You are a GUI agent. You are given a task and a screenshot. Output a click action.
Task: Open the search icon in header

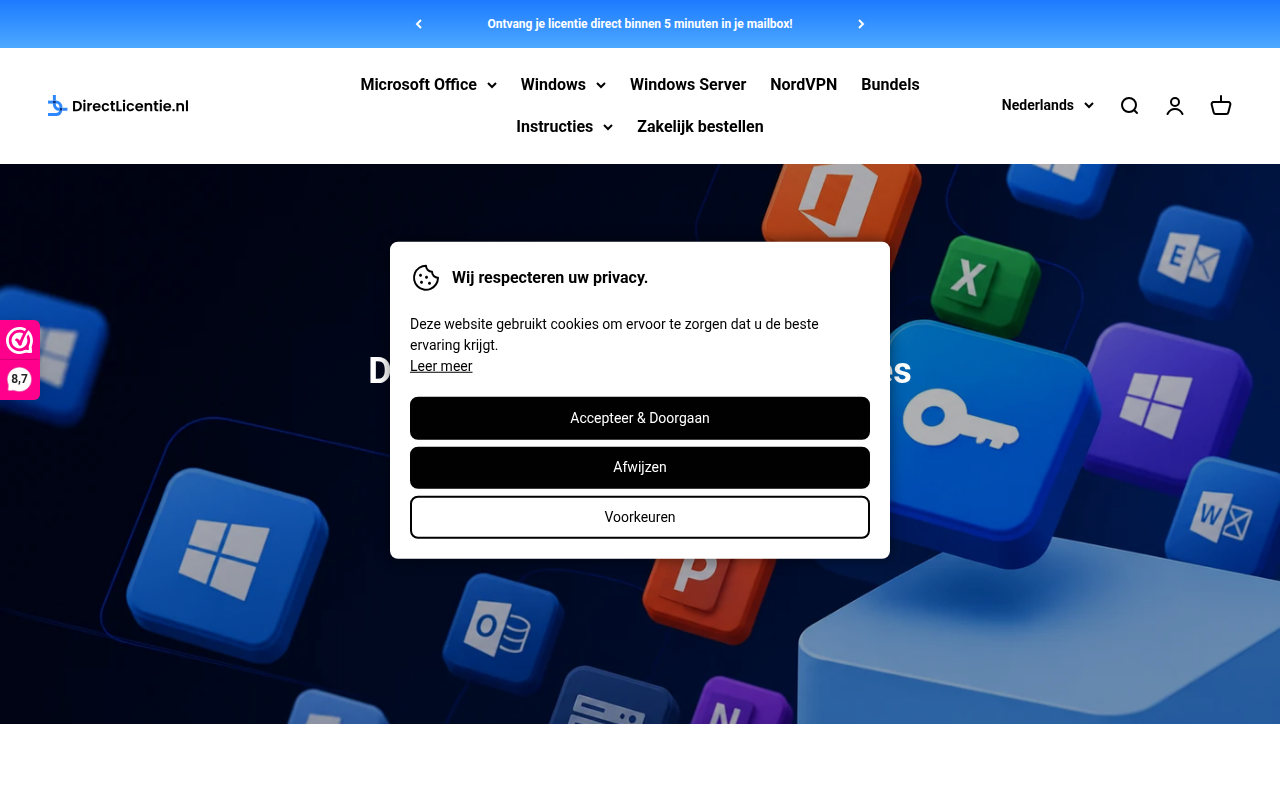[1129, 106]
